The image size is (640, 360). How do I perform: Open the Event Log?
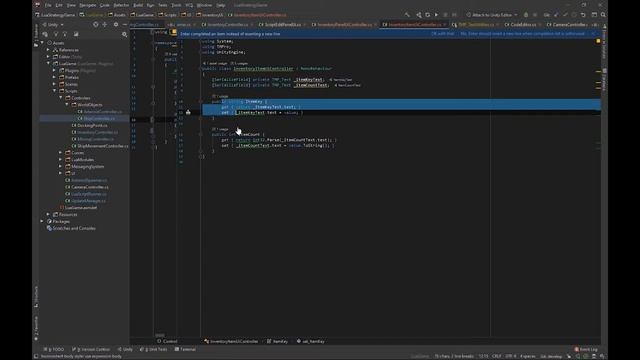[587, 349]
